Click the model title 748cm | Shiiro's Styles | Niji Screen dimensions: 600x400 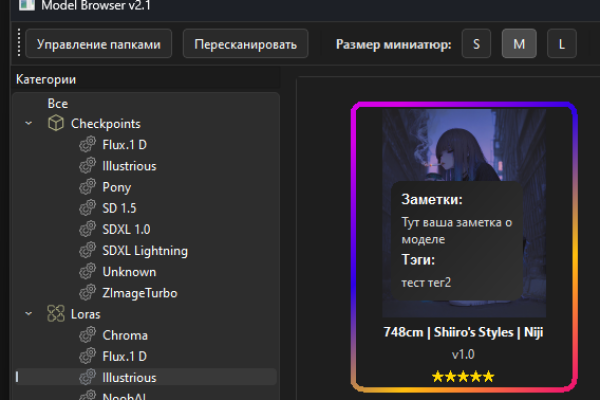tap(463, 332)
